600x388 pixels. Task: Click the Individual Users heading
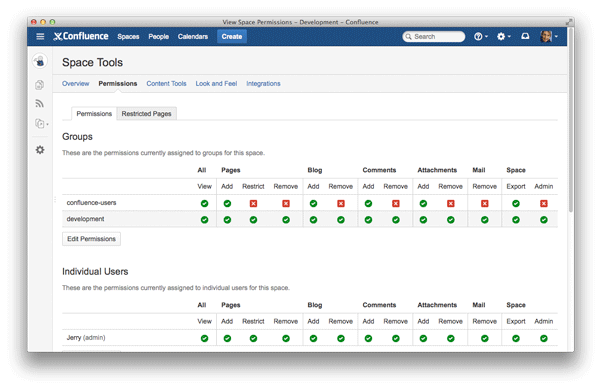(95, 271)
